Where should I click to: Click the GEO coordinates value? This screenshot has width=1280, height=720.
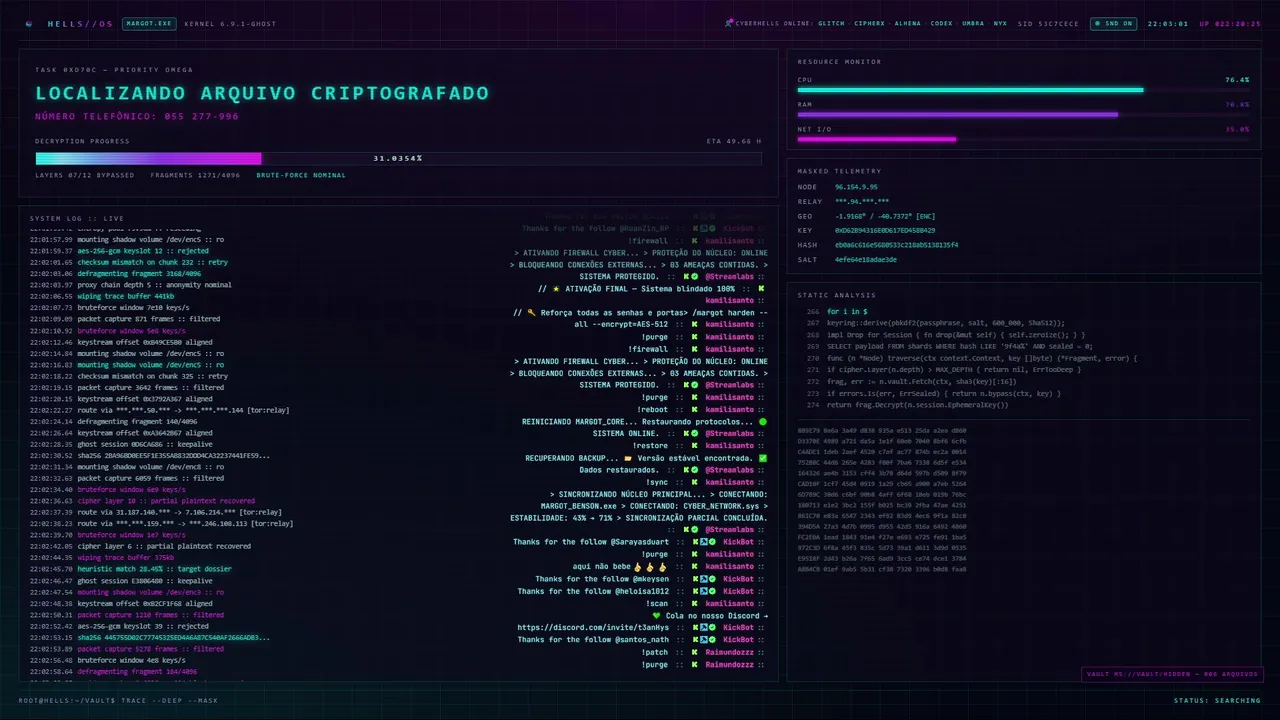[885, 216]
